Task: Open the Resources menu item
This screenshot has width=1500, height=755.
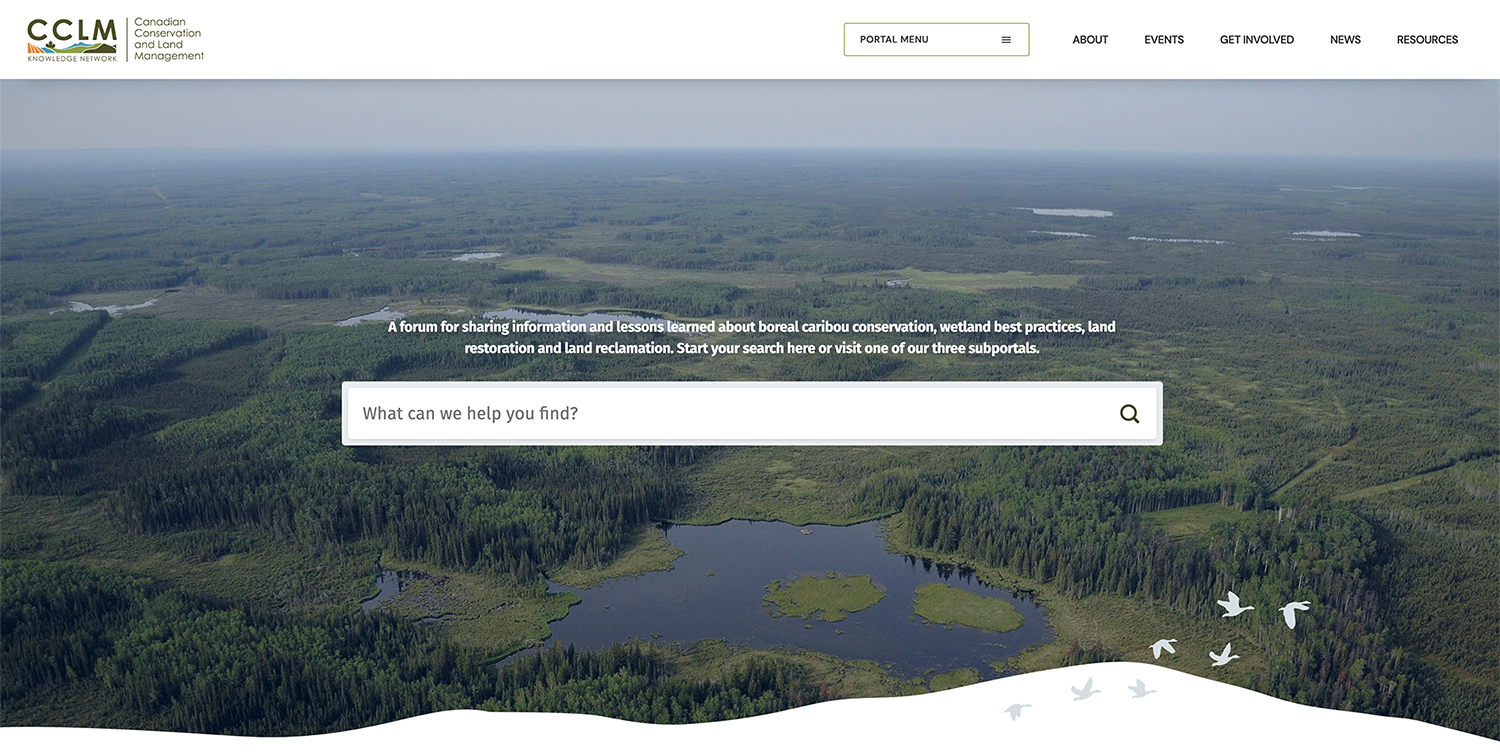Action: [1427, 40]
